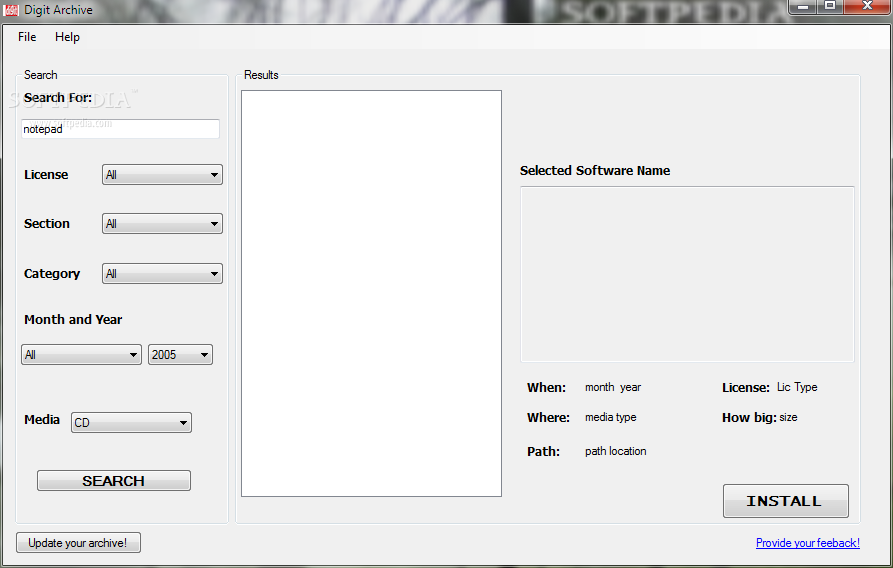Click the 'size' value text

(788, 418)
